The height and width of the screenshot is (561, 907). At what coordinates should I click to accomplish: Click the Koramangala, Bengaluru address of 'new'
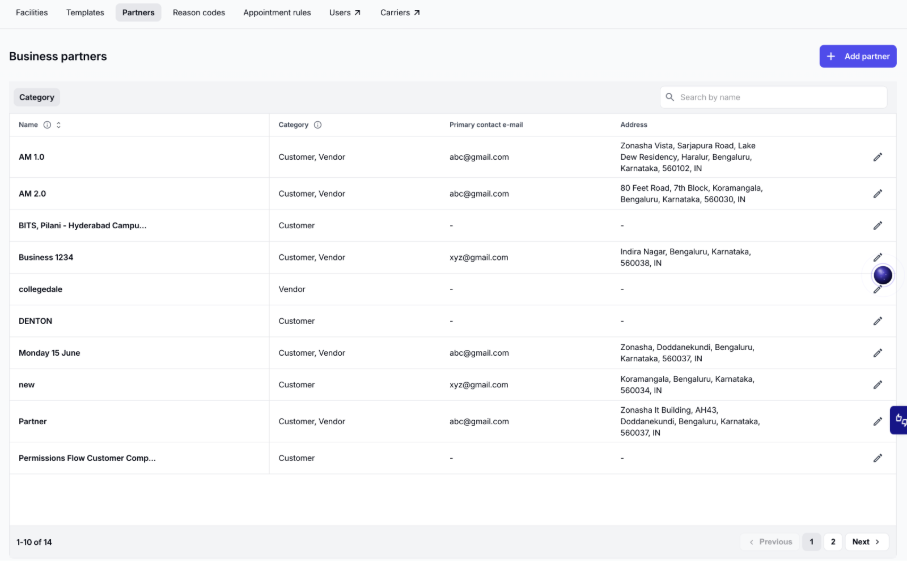(x=687, y=385)
